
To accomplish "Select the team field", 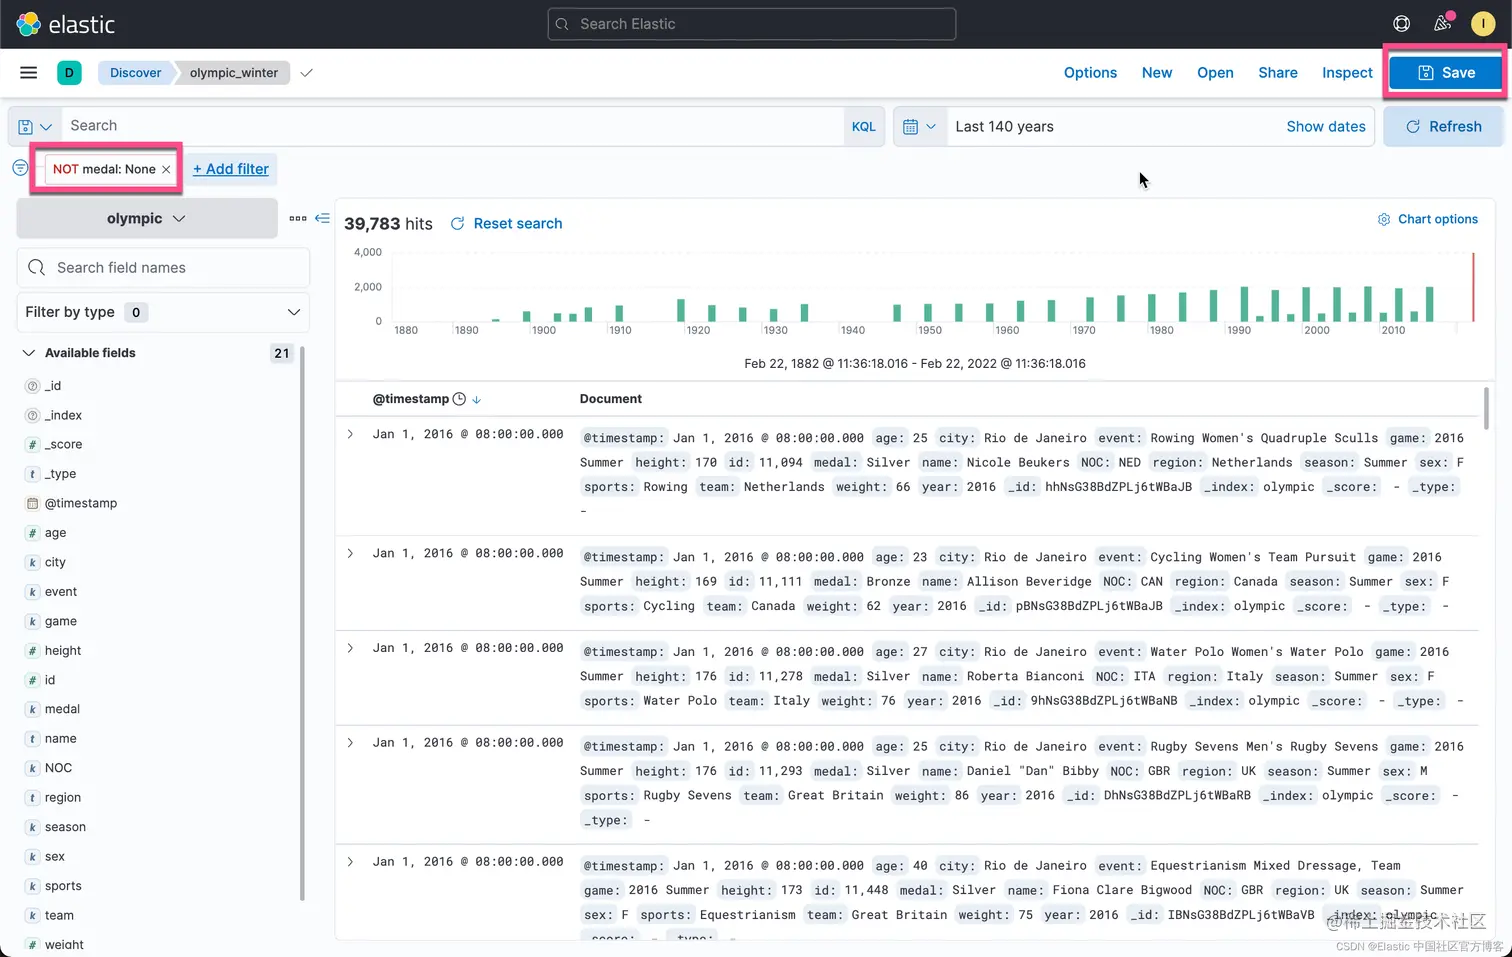I will 59,916.
